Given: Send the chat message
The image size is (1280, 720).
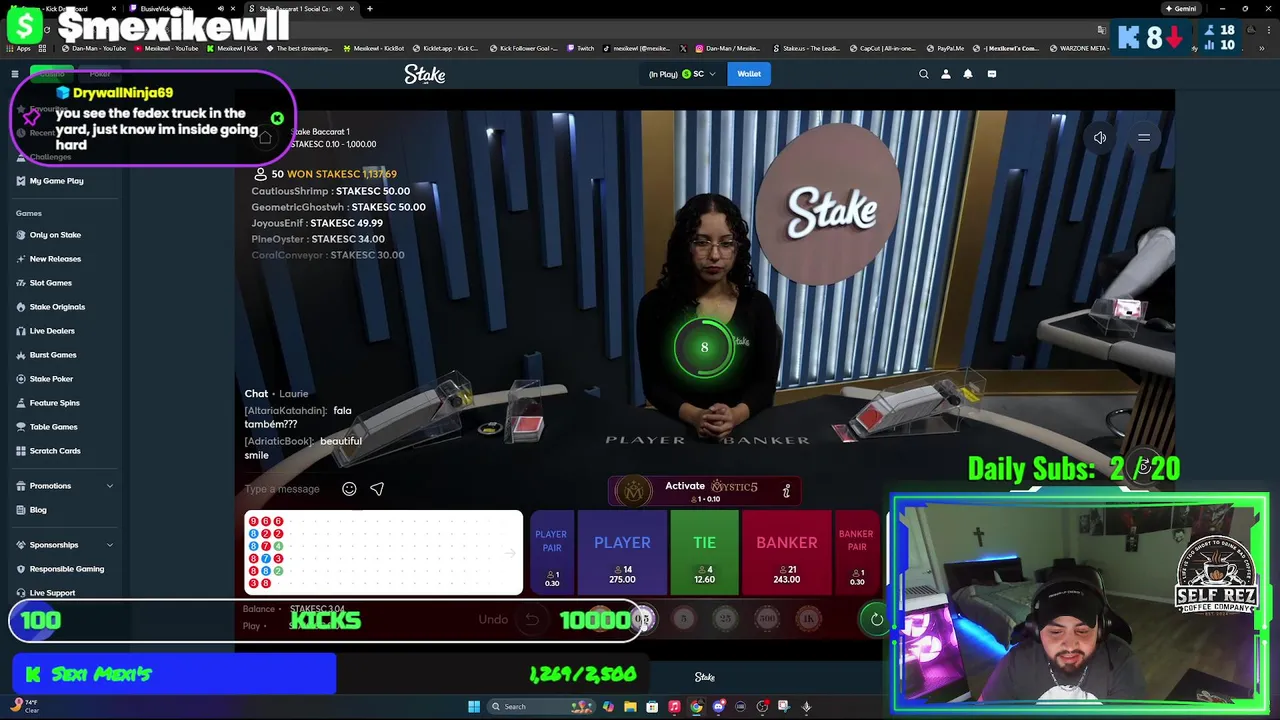Looking at the screenshot, I should pyautogui.click(x=377, y=489).
